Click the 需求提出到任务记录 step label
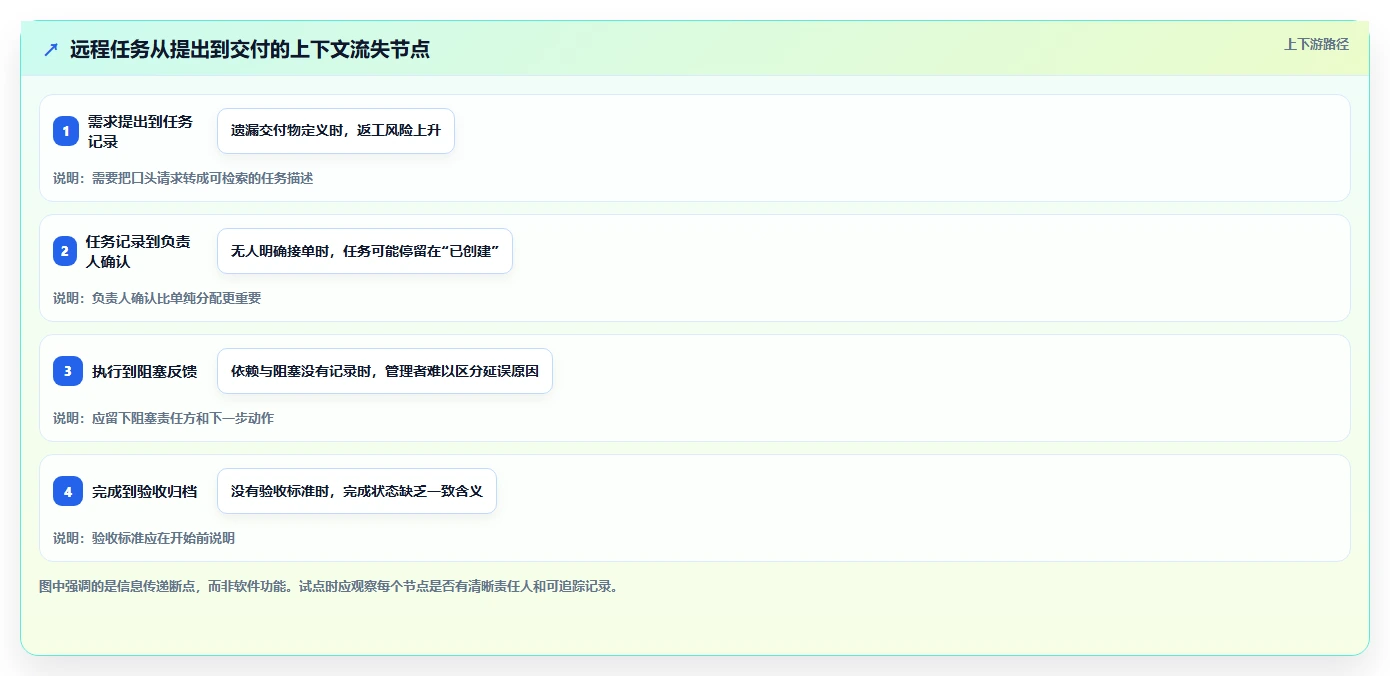 [x=140, y=131]
